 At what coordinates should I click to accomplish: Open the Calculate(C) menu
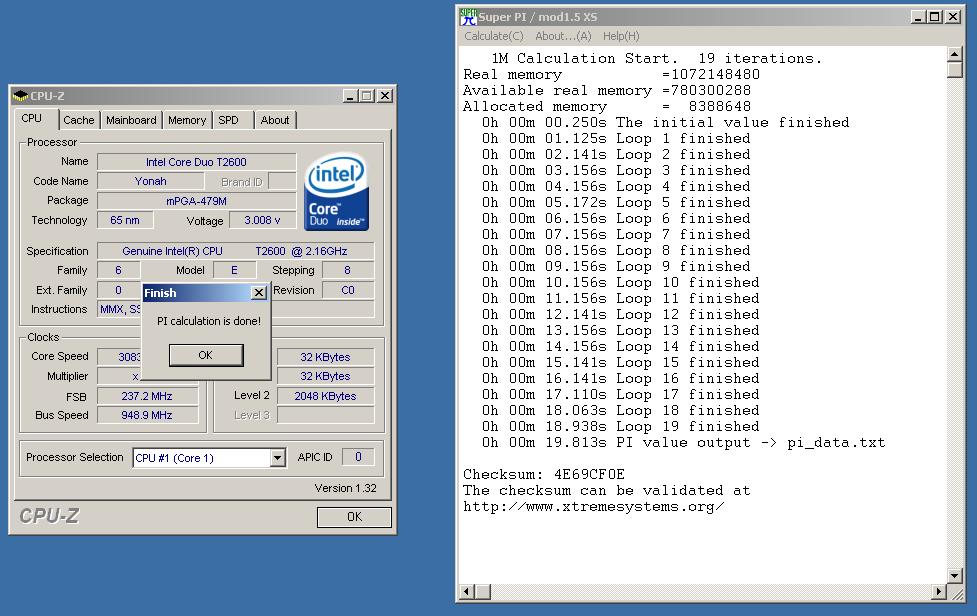tap(494, 36)
